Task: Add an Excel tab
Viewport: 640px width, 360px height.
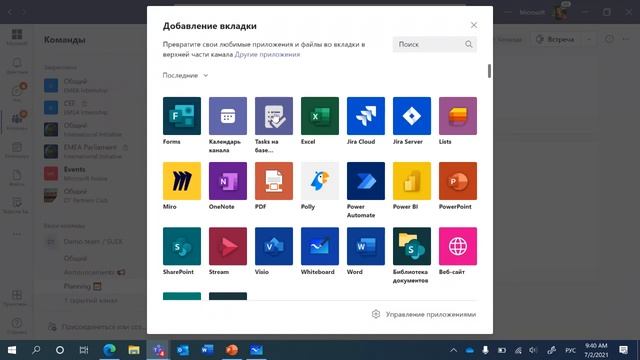Action: (x=320, y=116)
